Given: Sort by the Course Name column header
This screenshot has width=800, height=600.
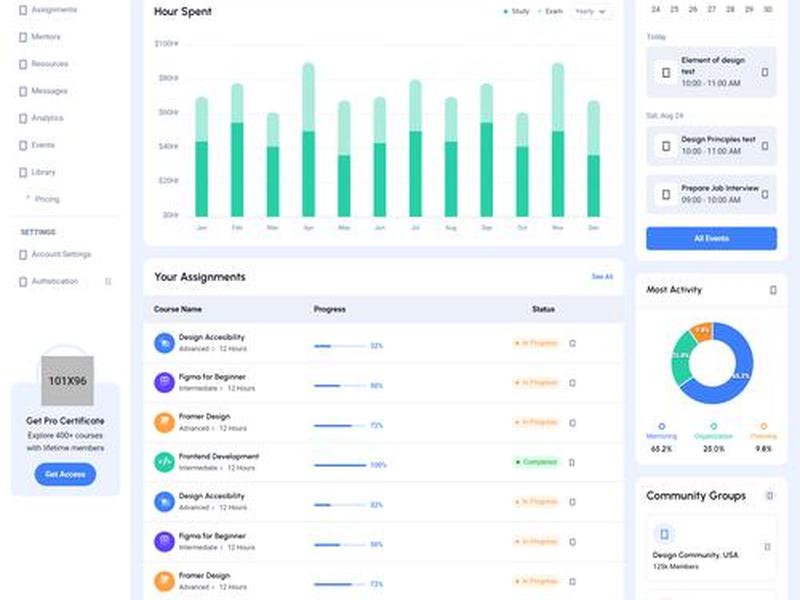Looking at the screenshot, I should (x=178, y=309).
